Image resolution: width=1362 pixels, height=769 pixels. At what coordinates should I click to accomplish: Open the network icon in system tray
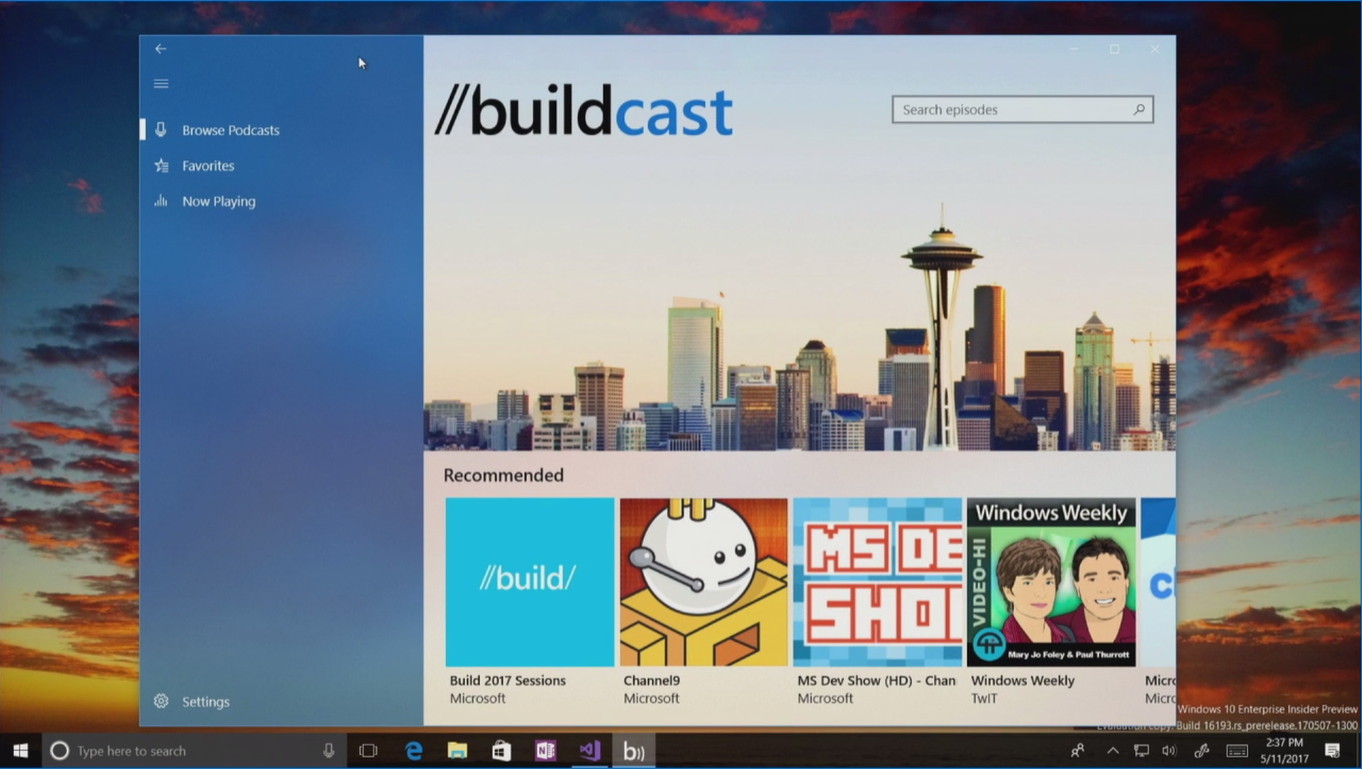[x=1141, y=751]
